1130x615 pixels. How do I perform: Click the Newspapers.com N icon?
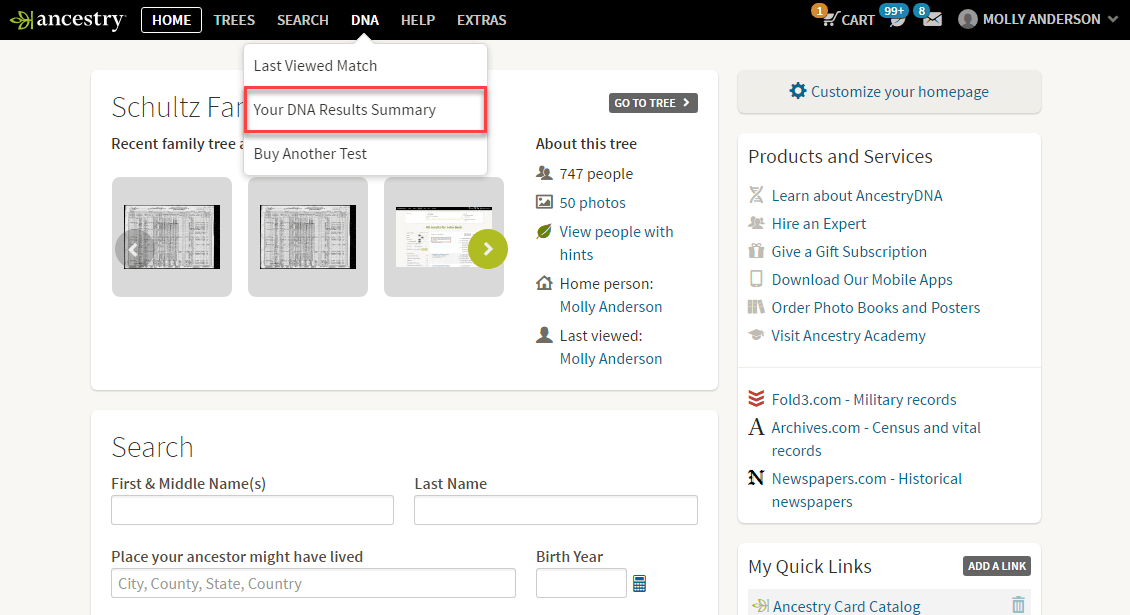coord(756,477)
